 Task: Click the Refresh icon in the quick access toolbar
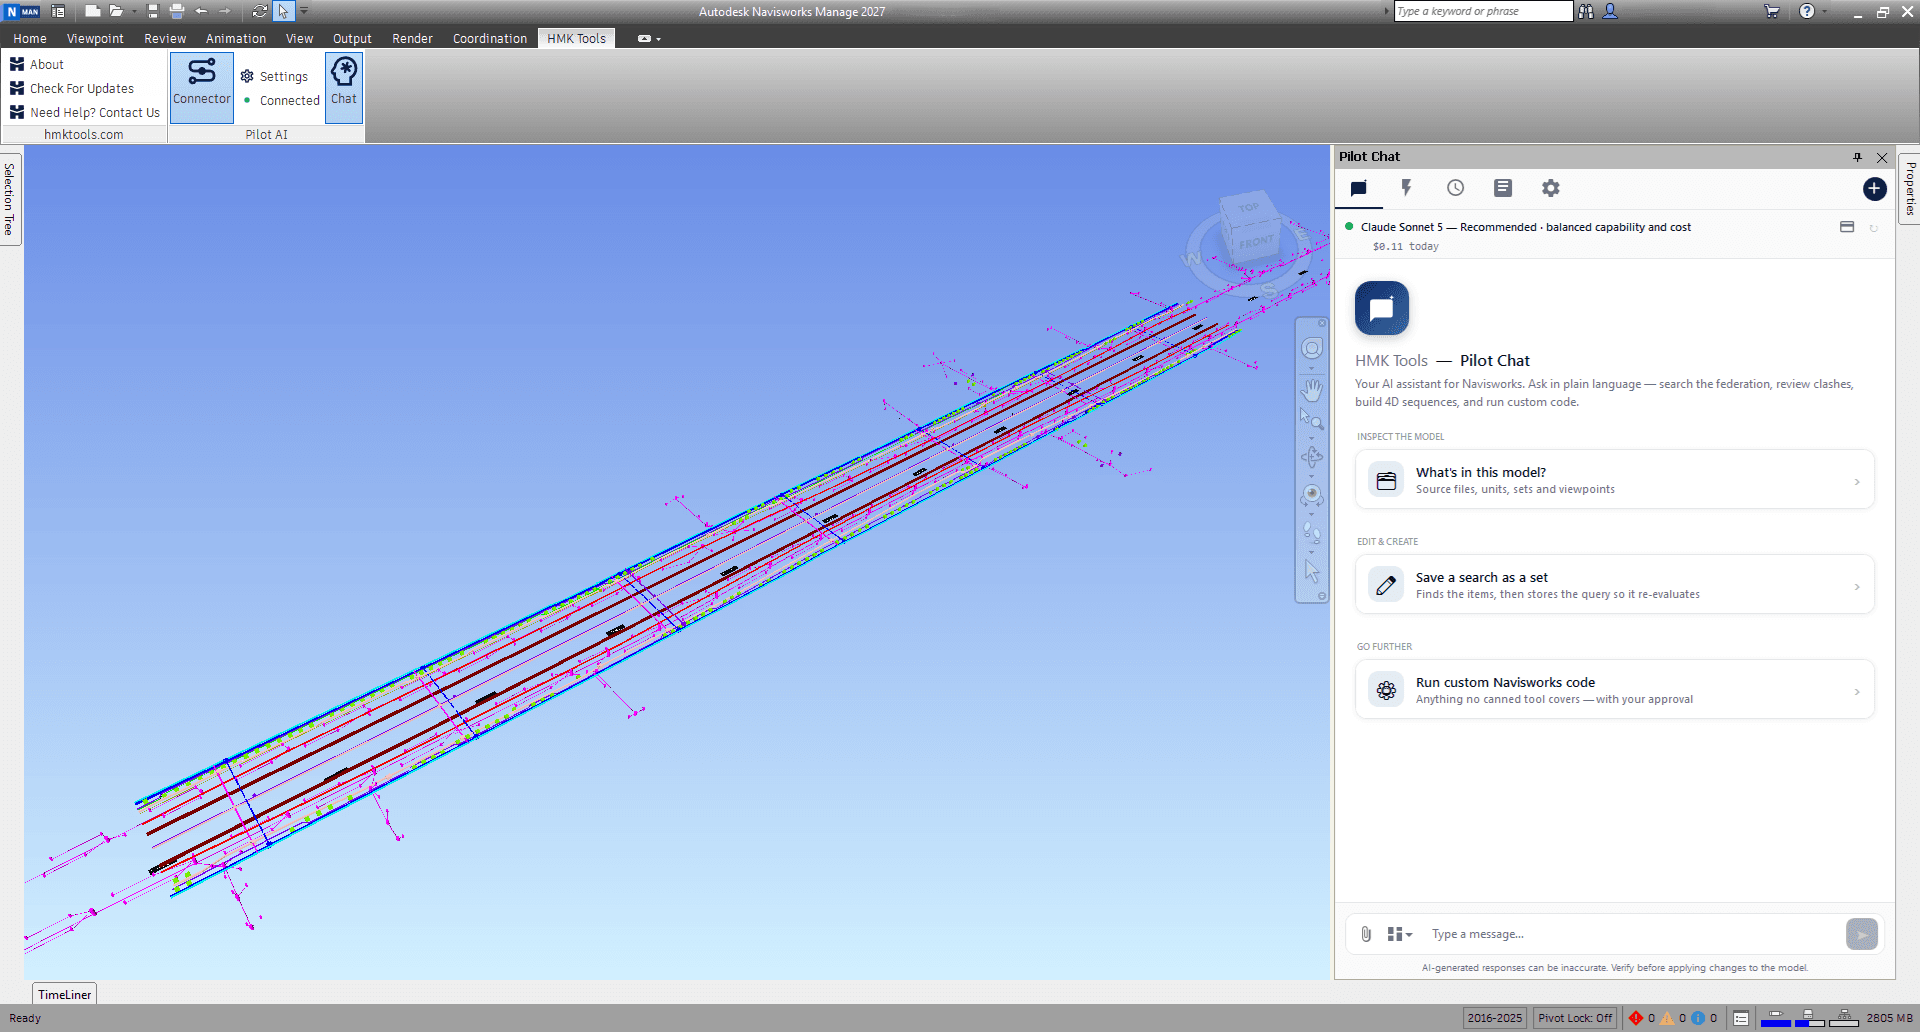[x=260, y=11]
